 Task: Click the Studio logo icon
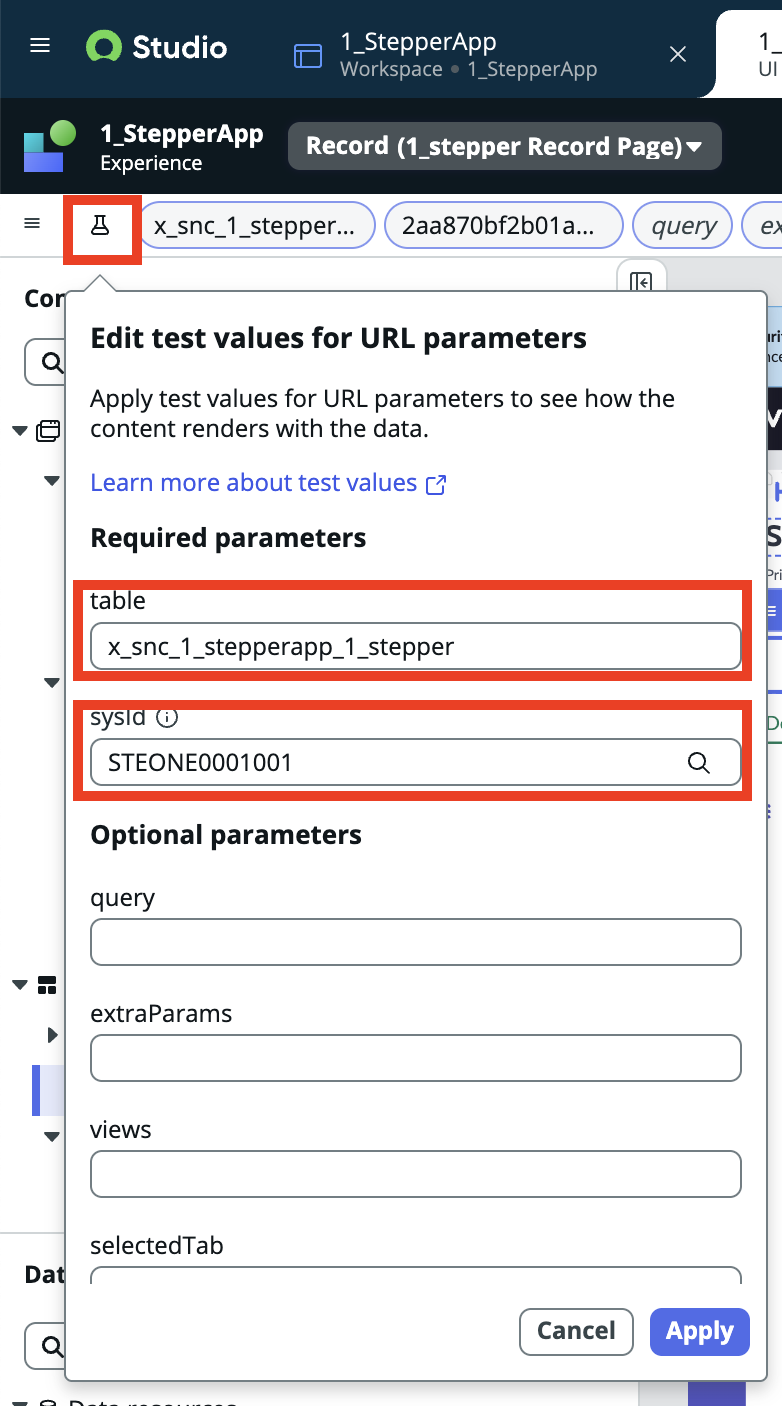pos(103,47)
